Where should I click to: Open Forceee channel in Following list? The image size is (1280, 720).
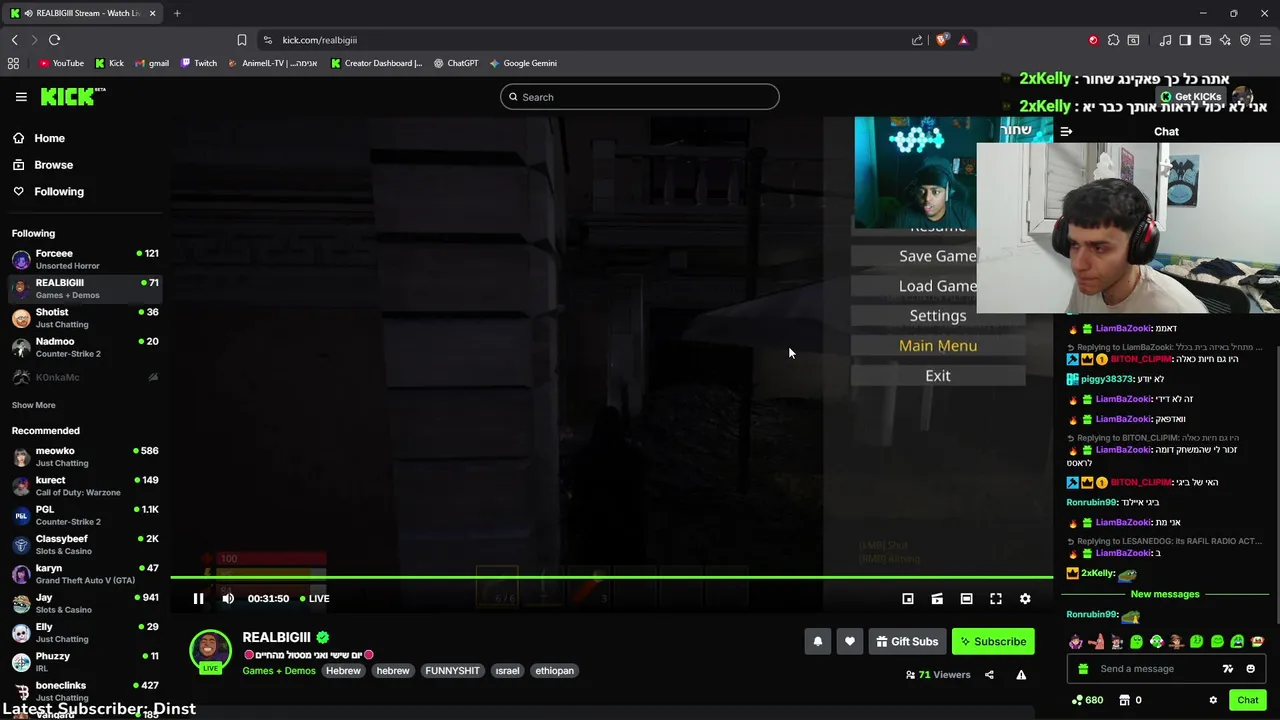tap(85, 259)
